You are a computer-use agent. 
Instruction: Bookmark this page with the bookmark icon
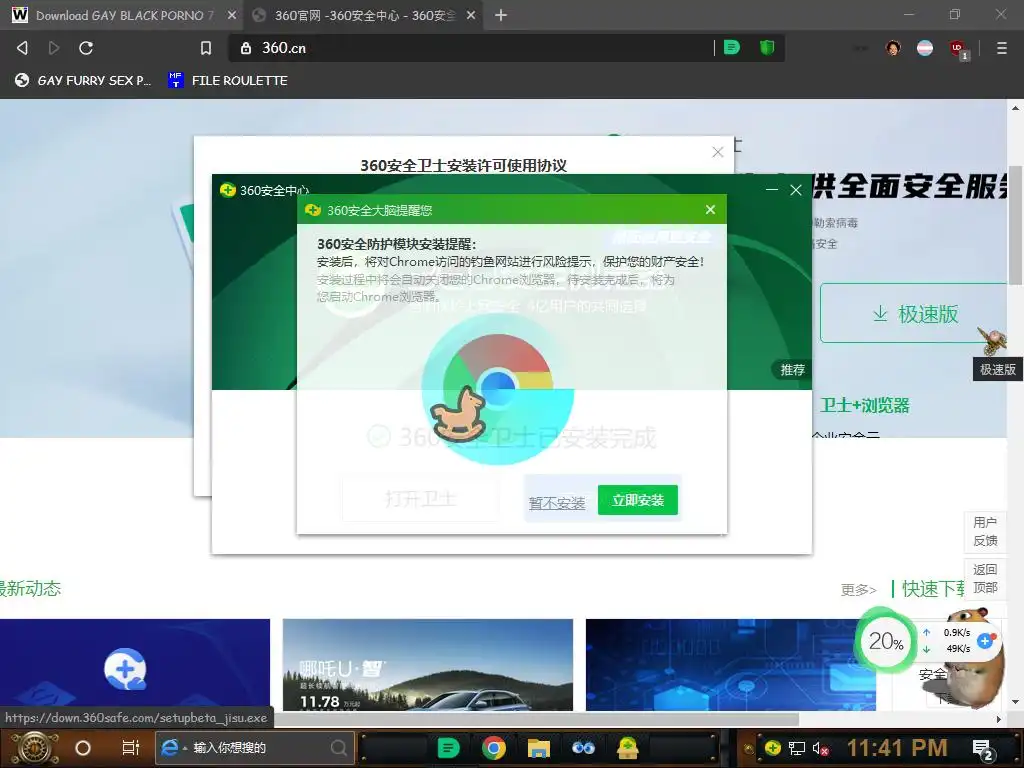click(x=206, y=48)
